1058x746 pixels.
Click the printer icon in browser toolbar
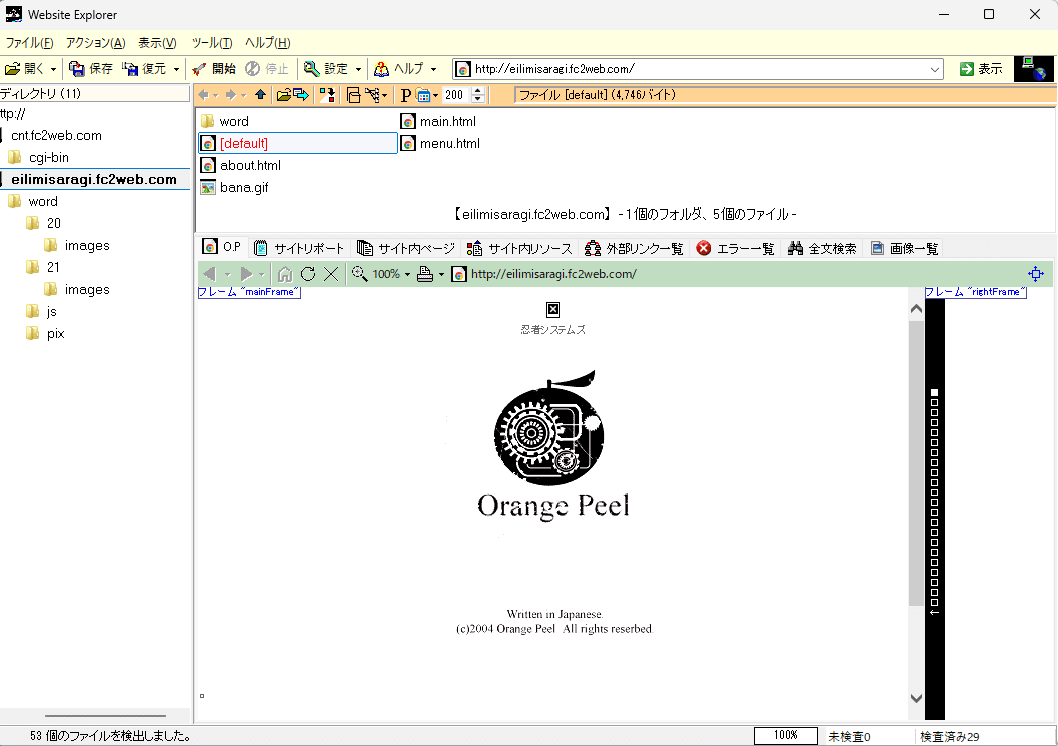(425, 274)
